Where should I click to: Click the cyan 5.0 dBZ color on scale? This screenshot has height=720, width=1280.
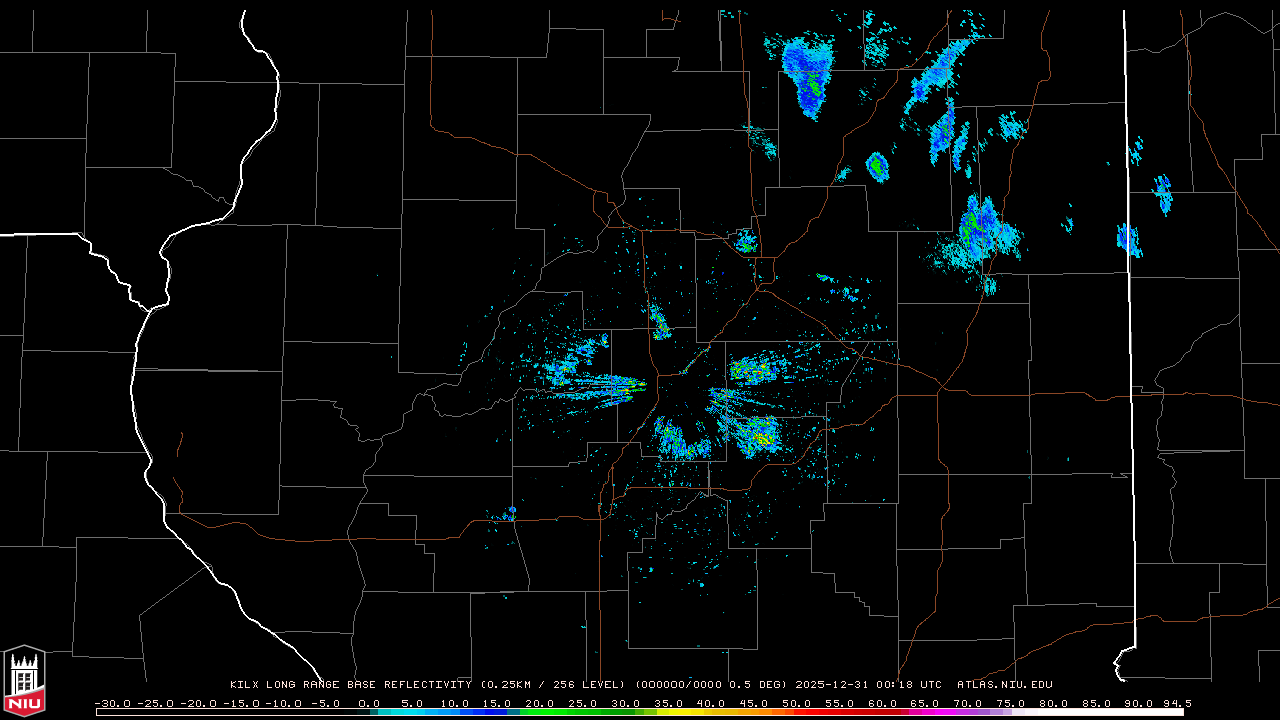[x=411, y=712]
